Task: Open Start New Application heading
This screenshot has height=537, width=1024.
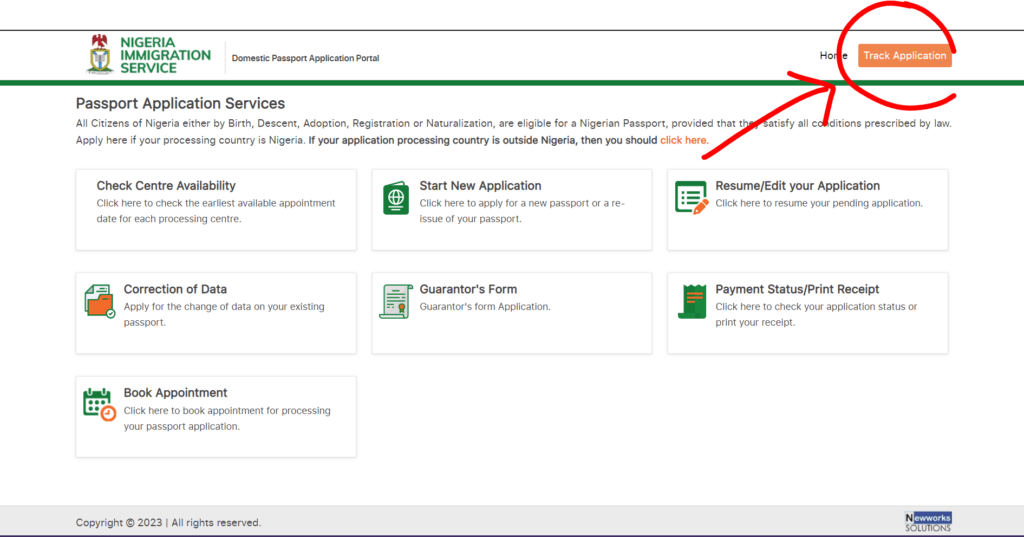Action: point(480,186)
